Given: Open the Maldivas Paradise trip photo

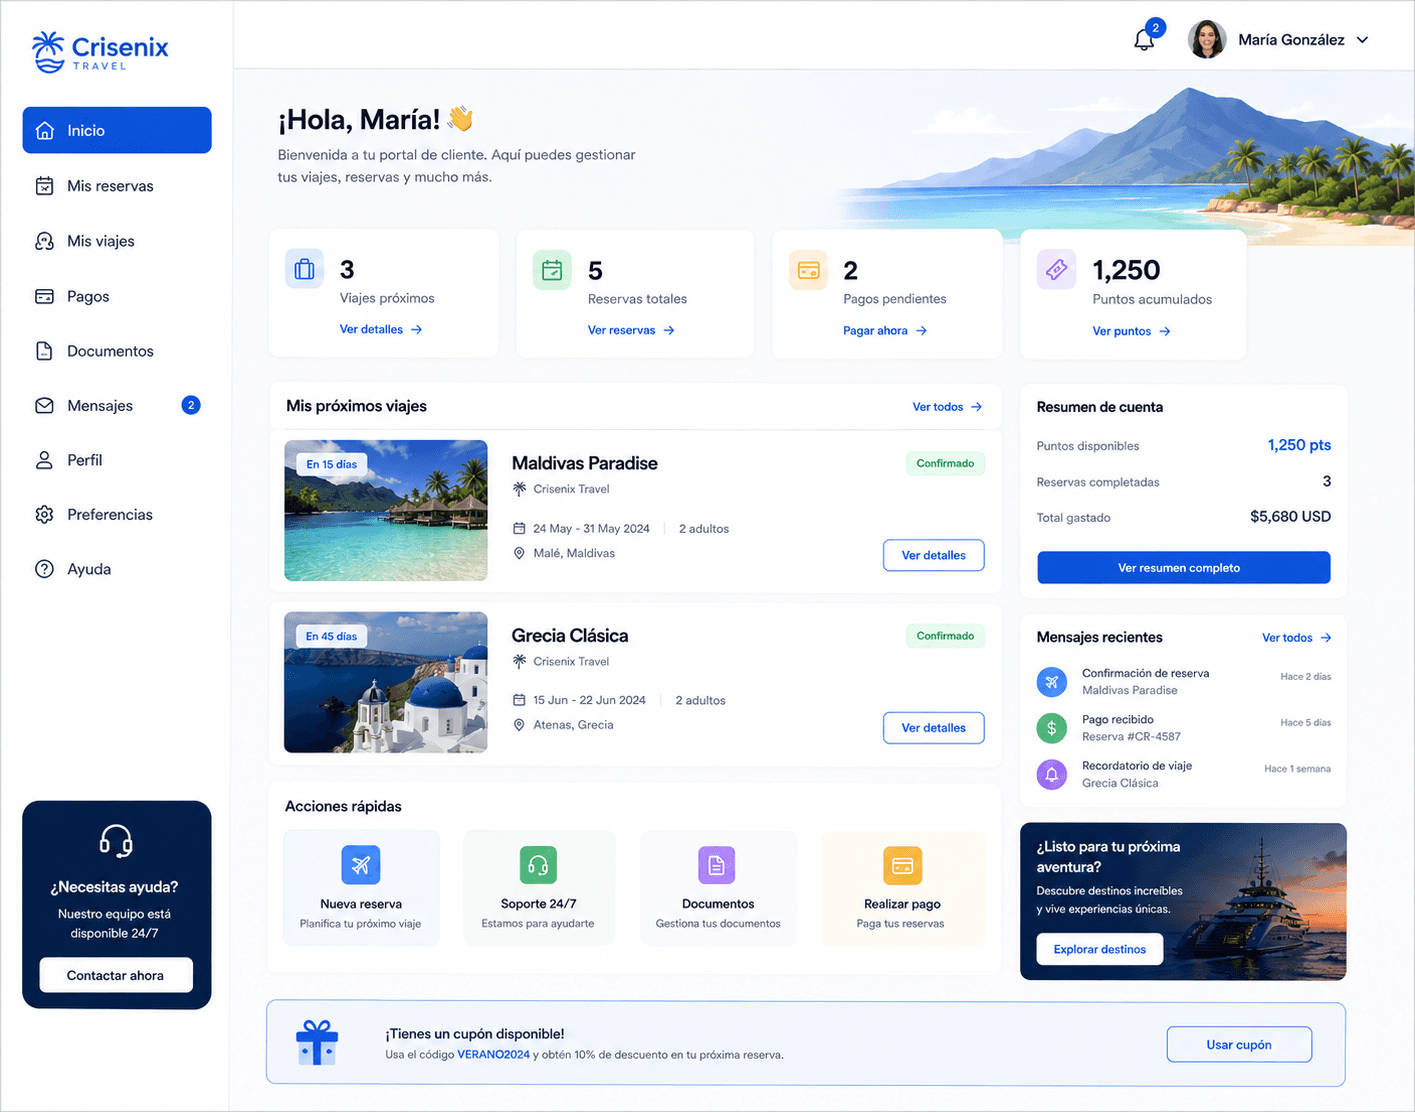Looking at the screenshot, I should coord(386,510).
